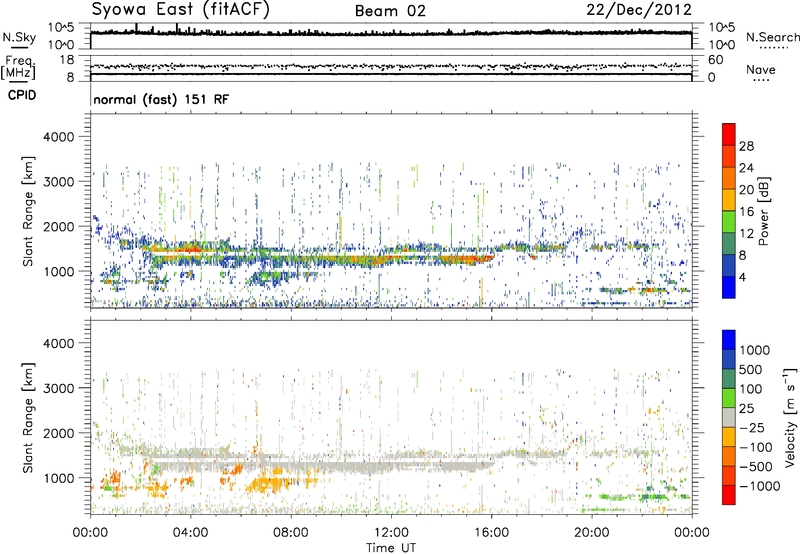This screenshot has width=800, height=554.
Task: Pick the light green 25–100 velocity segment
Action: point(729,398)
